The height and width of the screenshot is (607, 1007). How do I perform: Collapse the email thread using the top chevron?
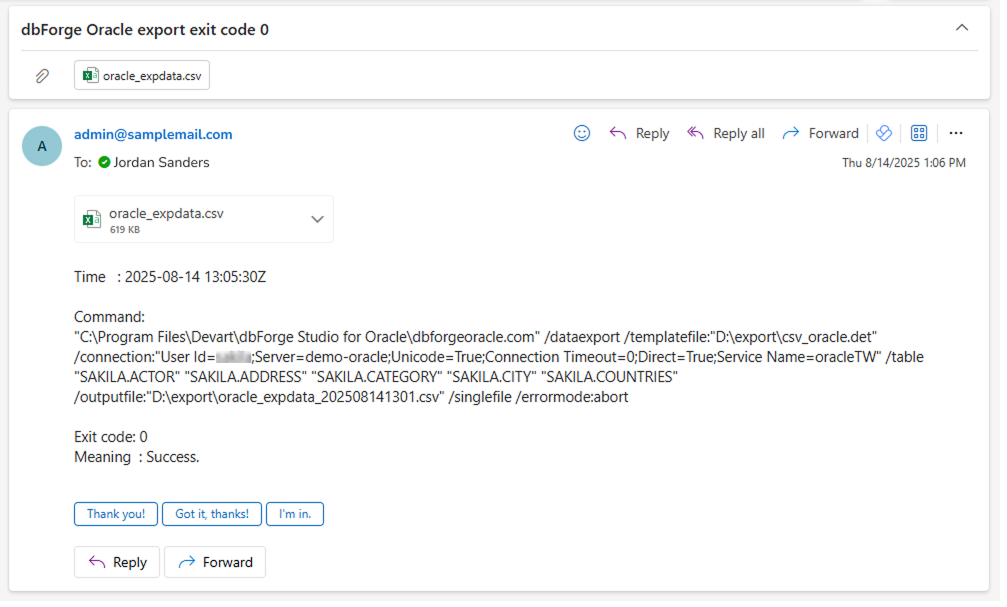pos(962,28)
